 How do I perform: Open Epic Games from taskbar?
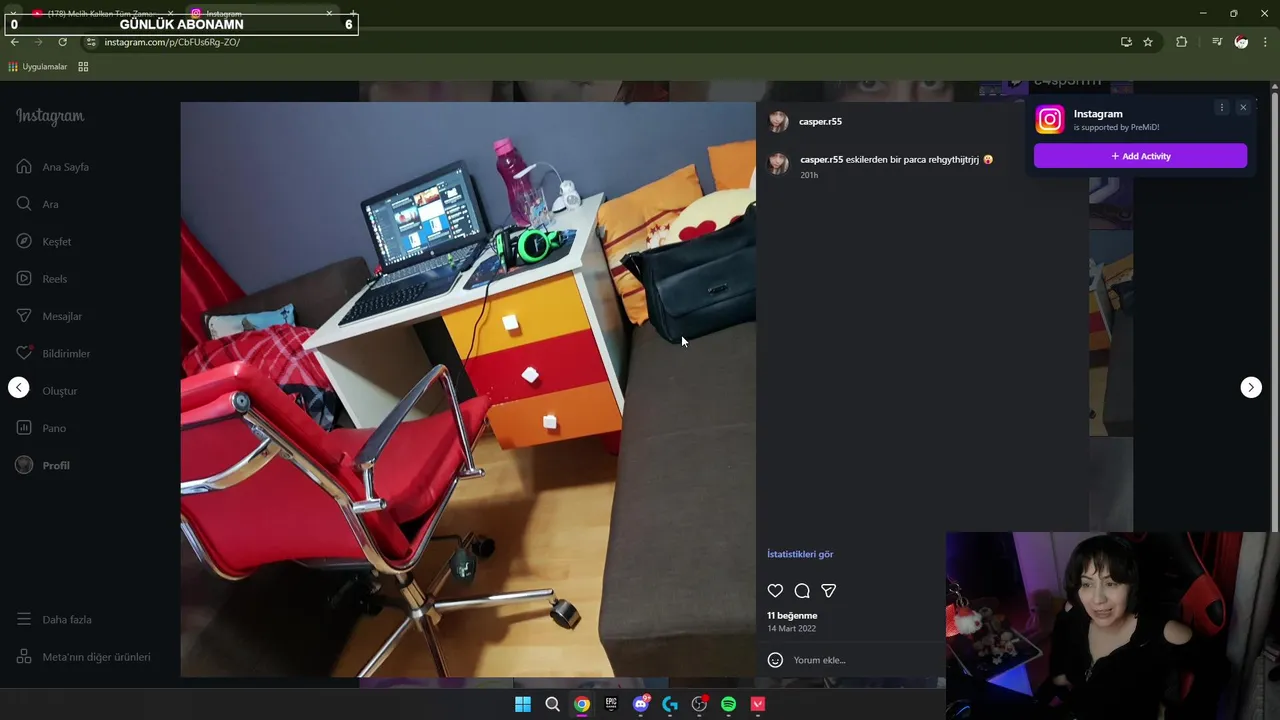(611, 704)
